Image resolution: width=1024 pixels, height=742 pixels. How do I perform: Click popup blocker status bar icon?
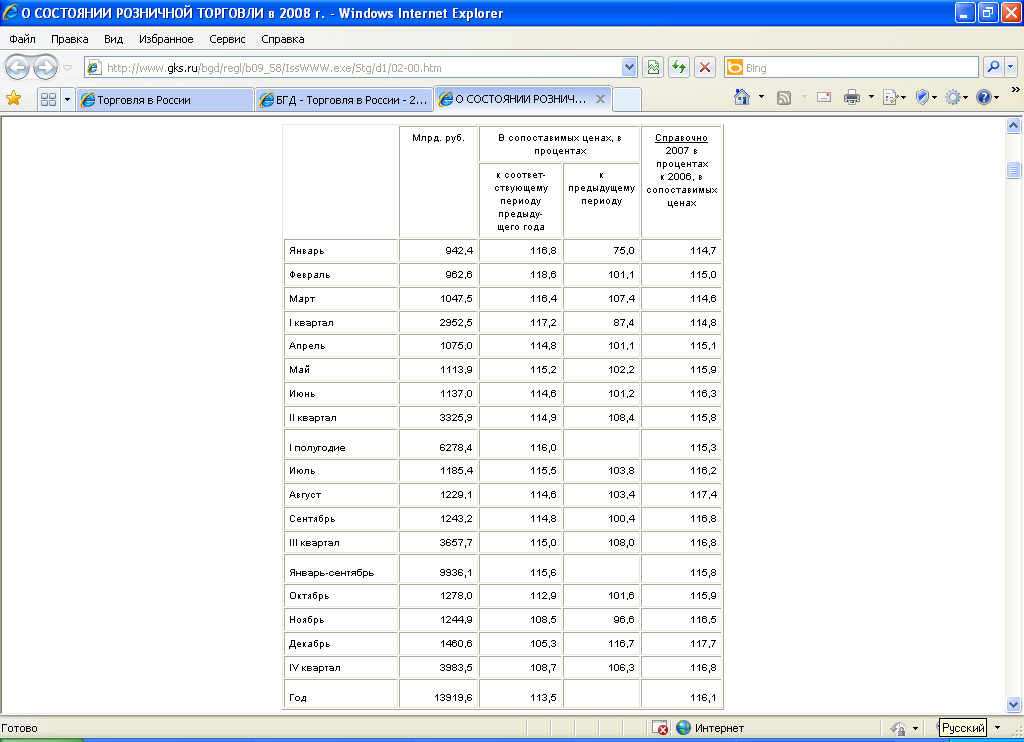tap(660, 728)
